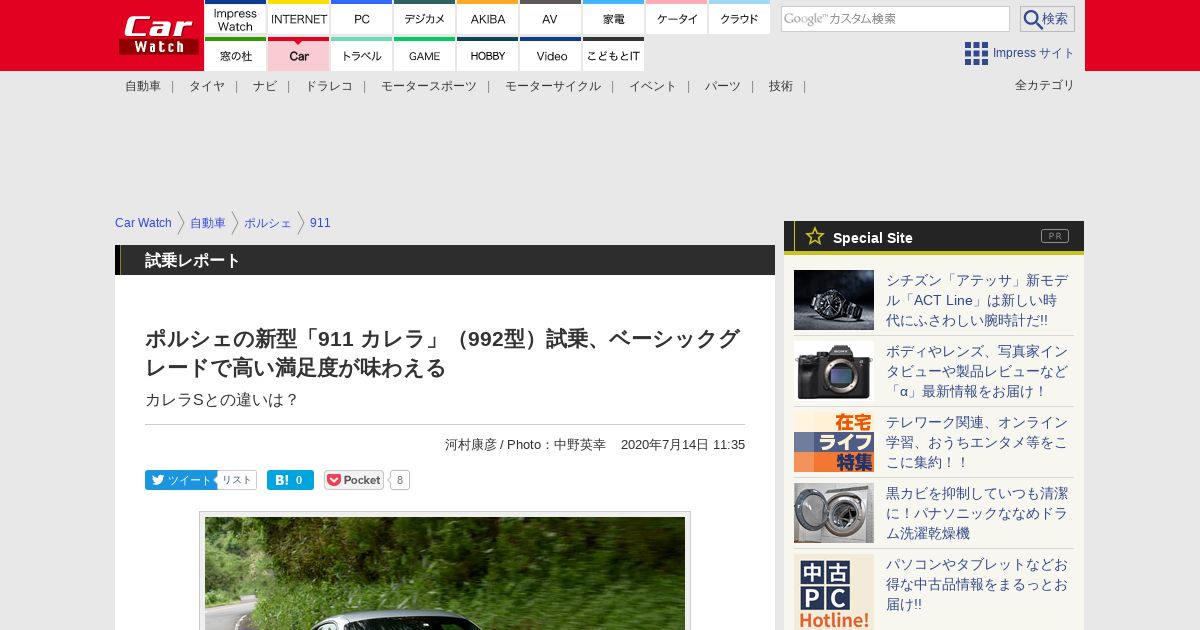Click the Pocket save button
This screenshot has height=630, width=1200.
click(354, 480)
